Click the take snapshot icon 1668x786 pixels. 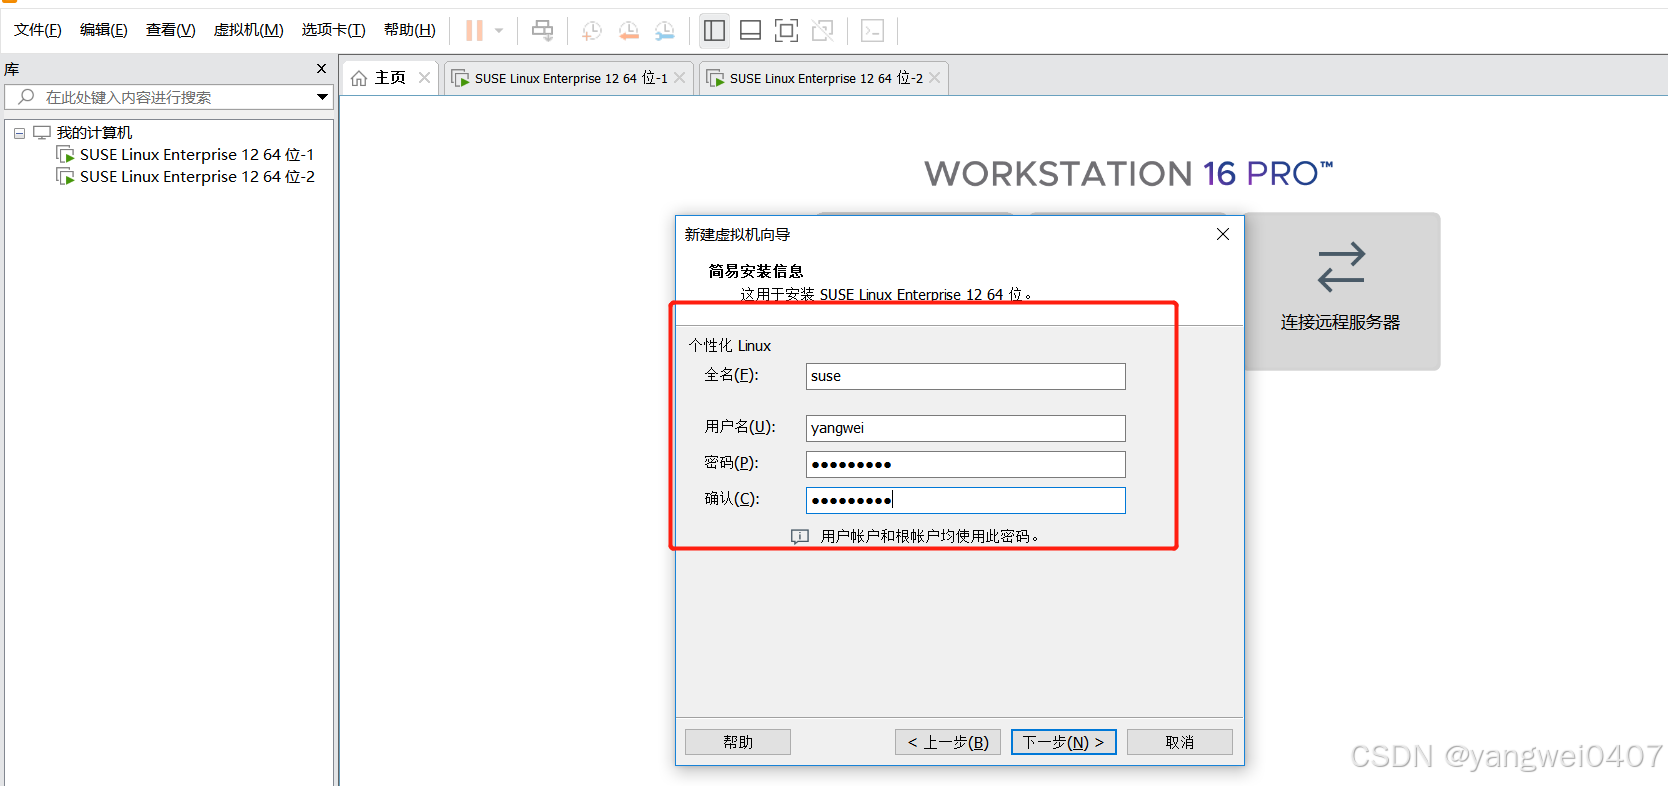[592, 31]
